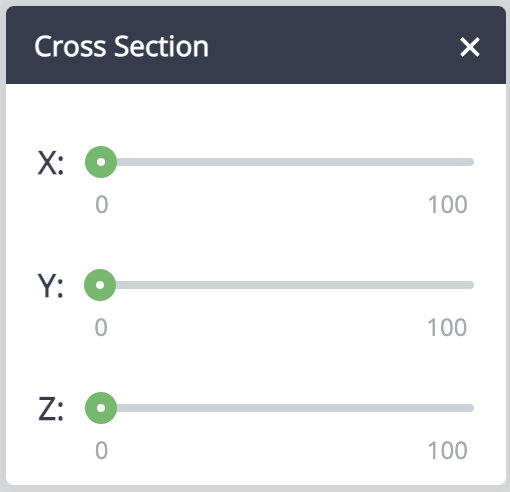Click the 0 label under X slider
This screenshot has width=510, height=492.
click(102, 204)
